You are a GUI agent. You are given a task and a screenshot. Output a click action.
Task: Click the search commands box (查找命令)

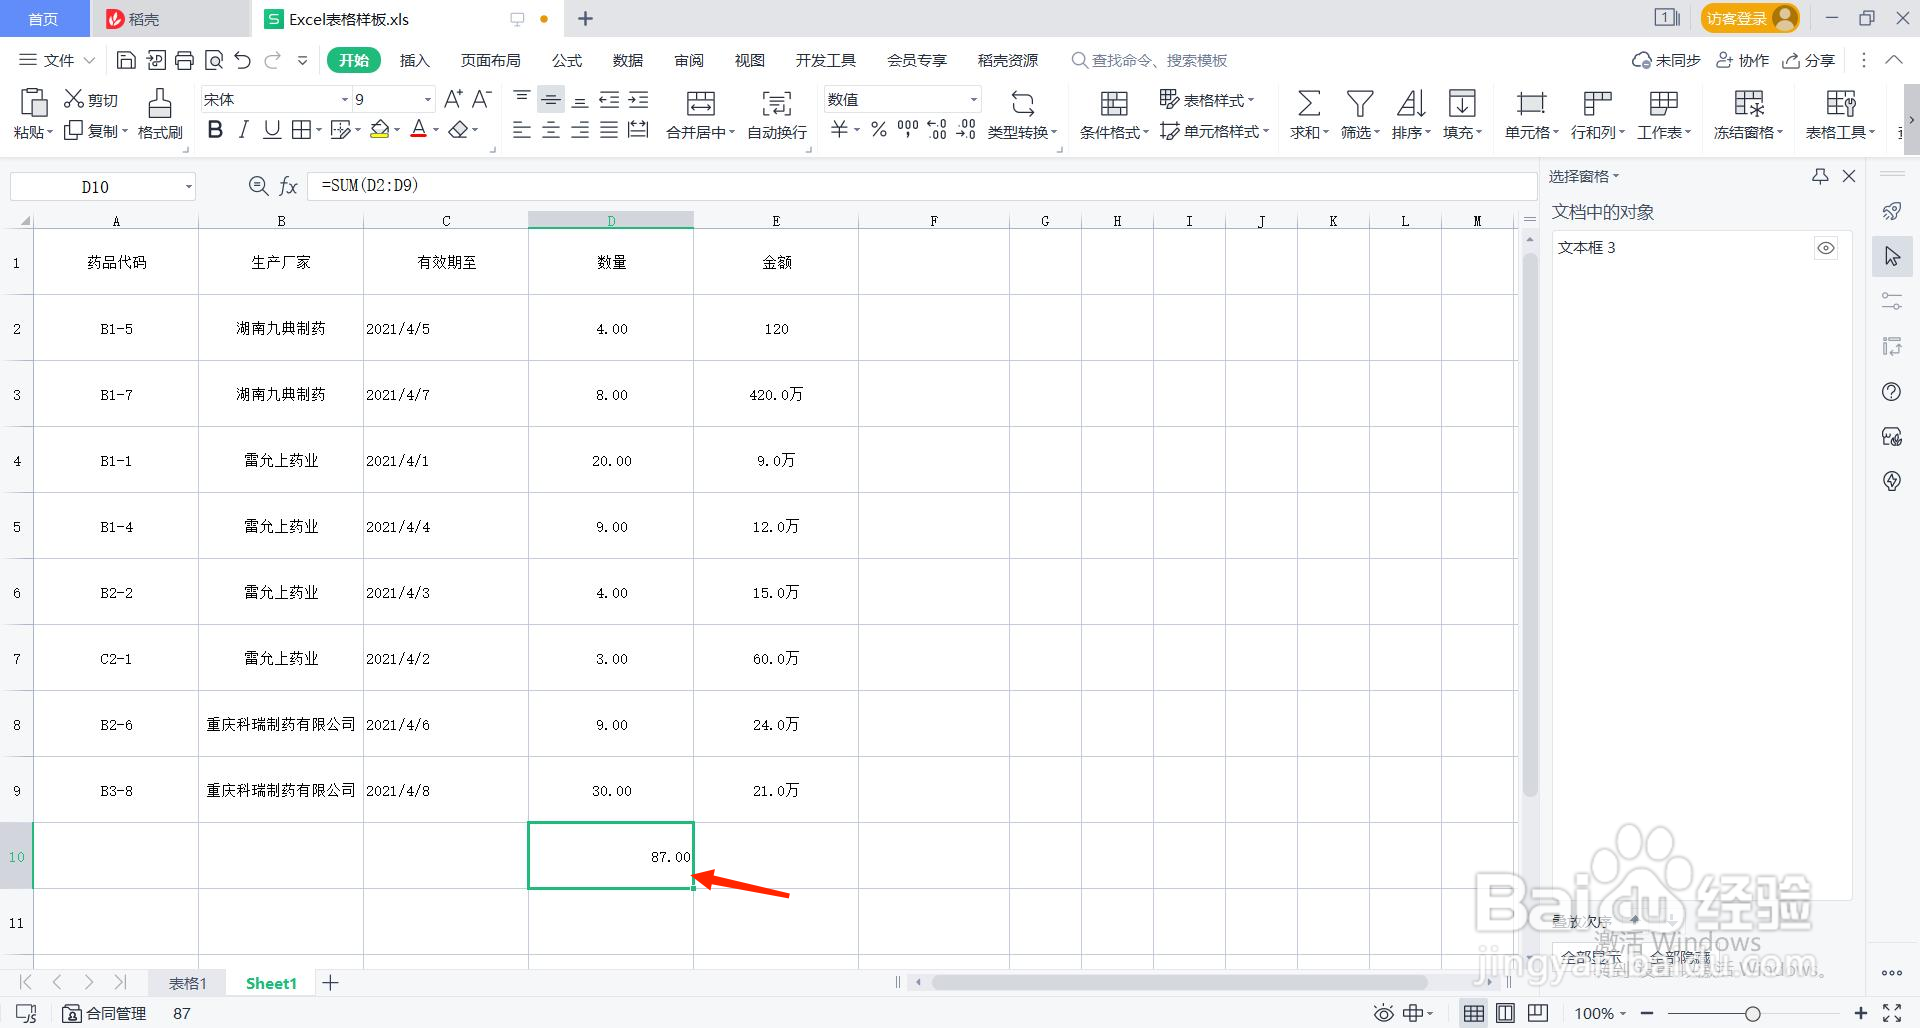(1150, 60)
